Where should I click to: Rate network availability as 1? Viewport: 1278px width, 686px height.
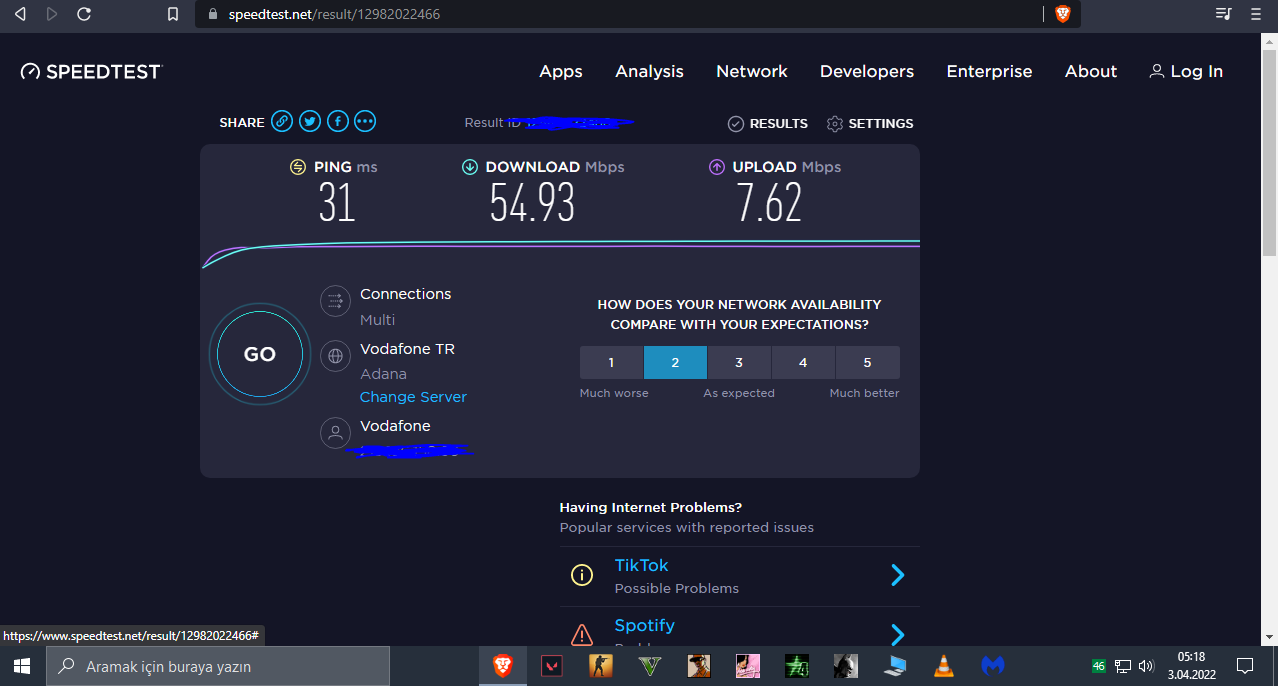[611, 362]
